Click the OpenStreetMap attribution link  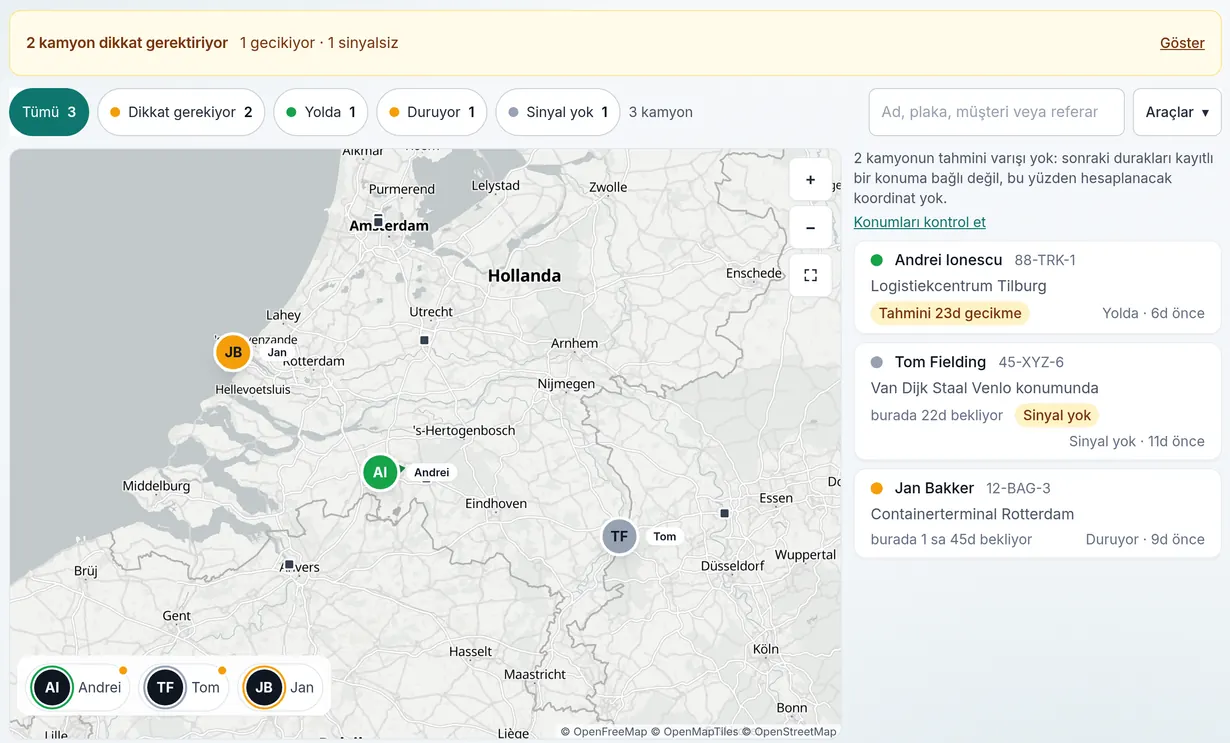pos(795,732)
